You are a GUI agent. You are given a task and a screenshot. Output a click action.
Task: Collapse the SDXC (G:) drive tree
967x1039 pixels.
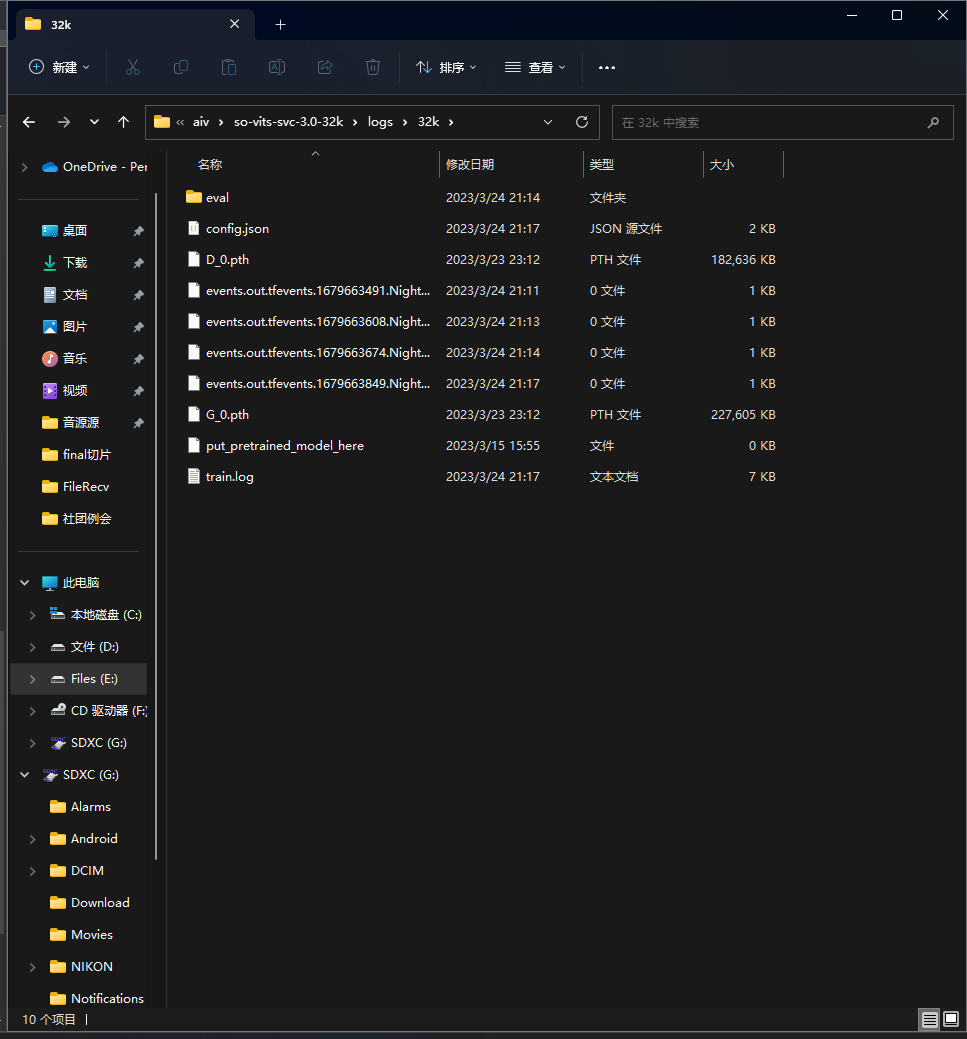[x=24, y=774]
